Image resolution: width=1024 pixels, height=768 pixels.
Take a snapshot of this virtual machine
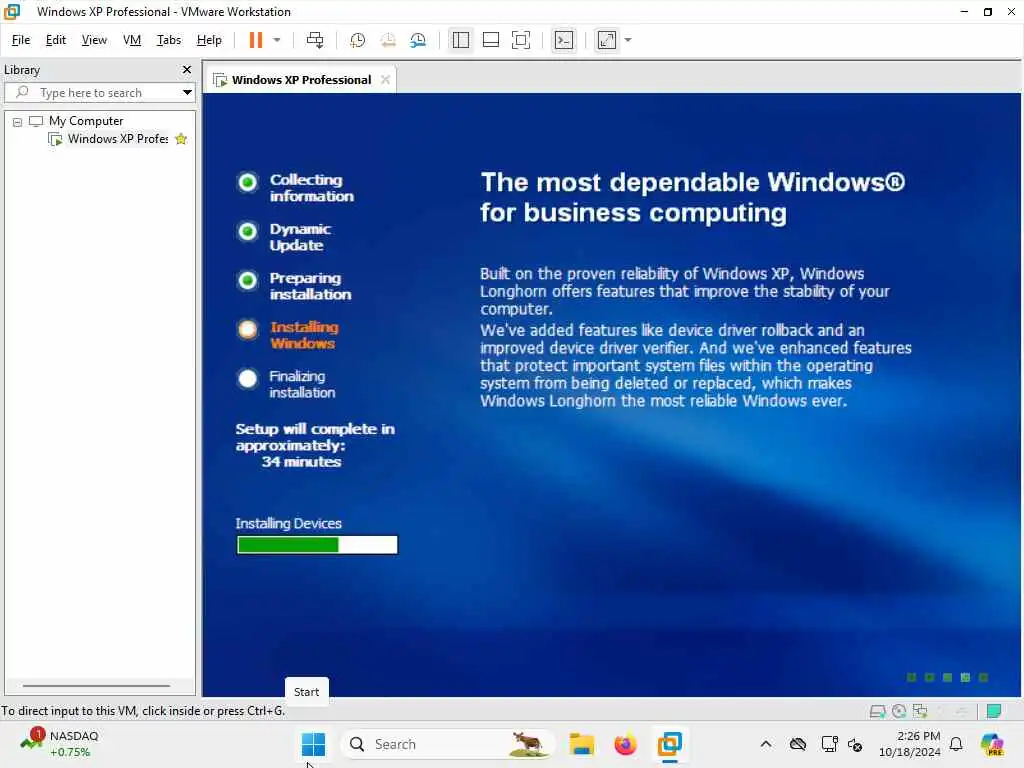pyautogui.click(x=357, y=40)
